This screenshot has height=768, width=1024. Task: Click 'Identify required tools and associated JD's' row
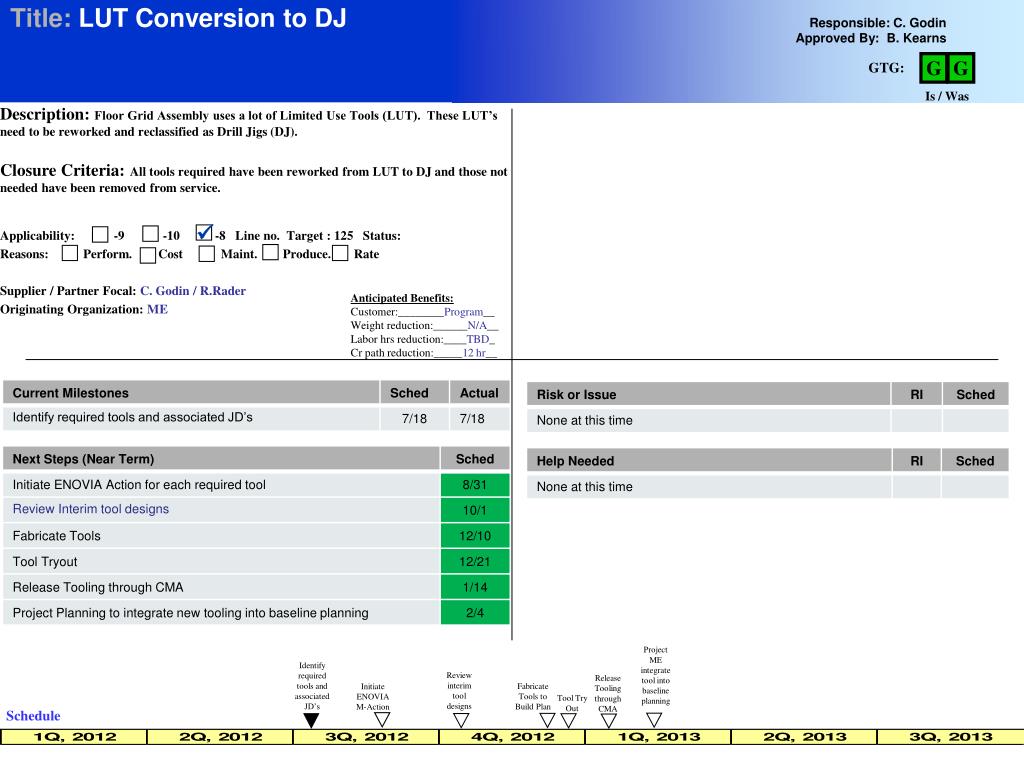tap(191, 417)
